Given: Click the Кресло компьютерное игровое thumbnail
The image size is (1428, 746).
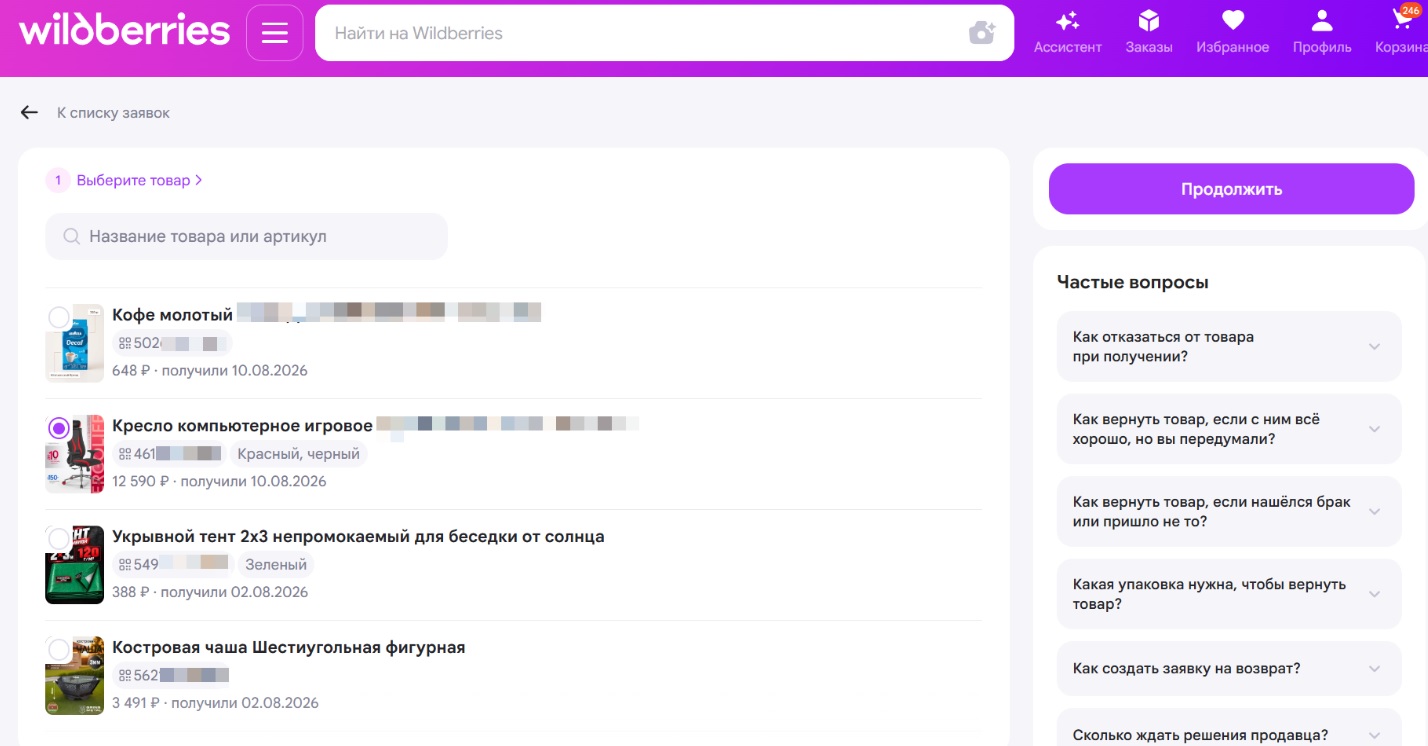Looking at the screenshot, I should click(74, 454).
